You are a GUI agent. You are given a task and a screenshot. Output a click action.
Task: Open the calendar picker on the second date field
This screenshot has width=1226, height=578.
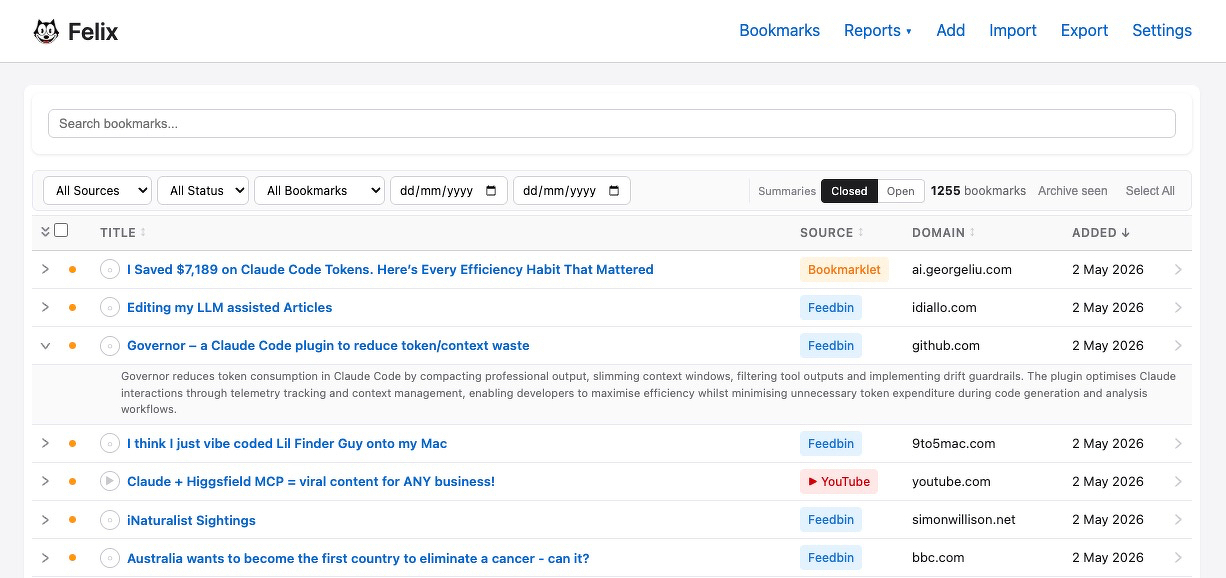(614, 190)
